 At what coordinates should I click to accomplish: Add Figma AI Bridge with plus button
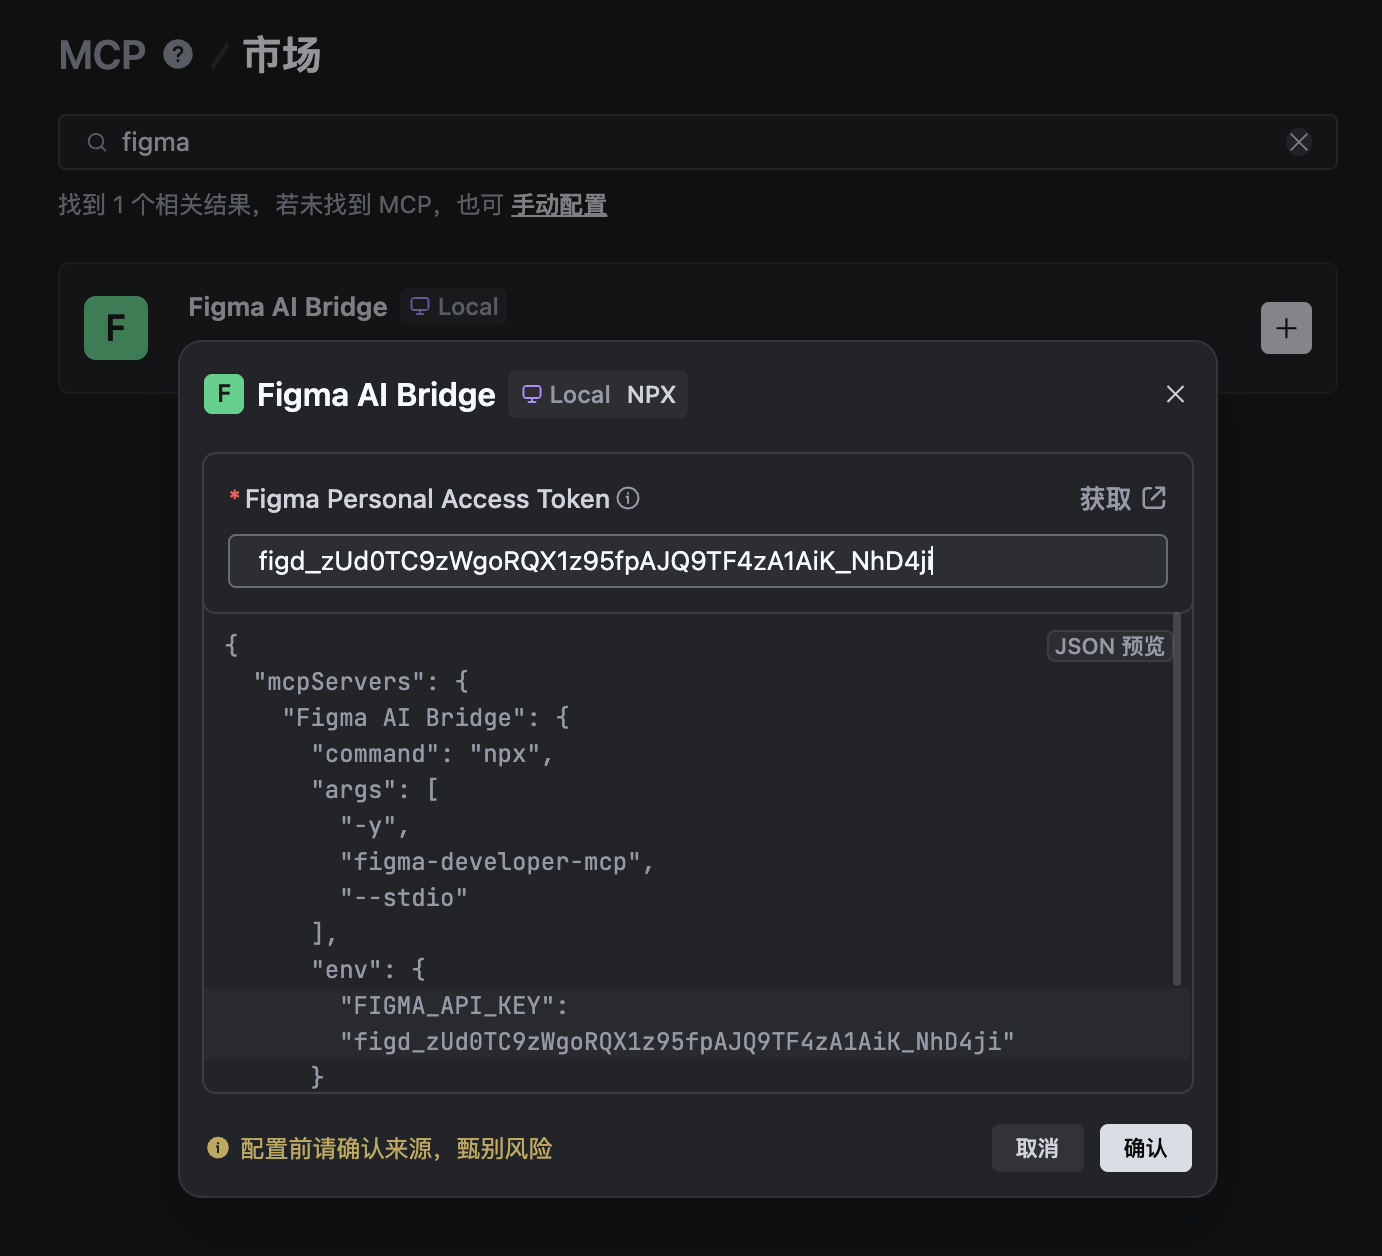click(1286, 328)
